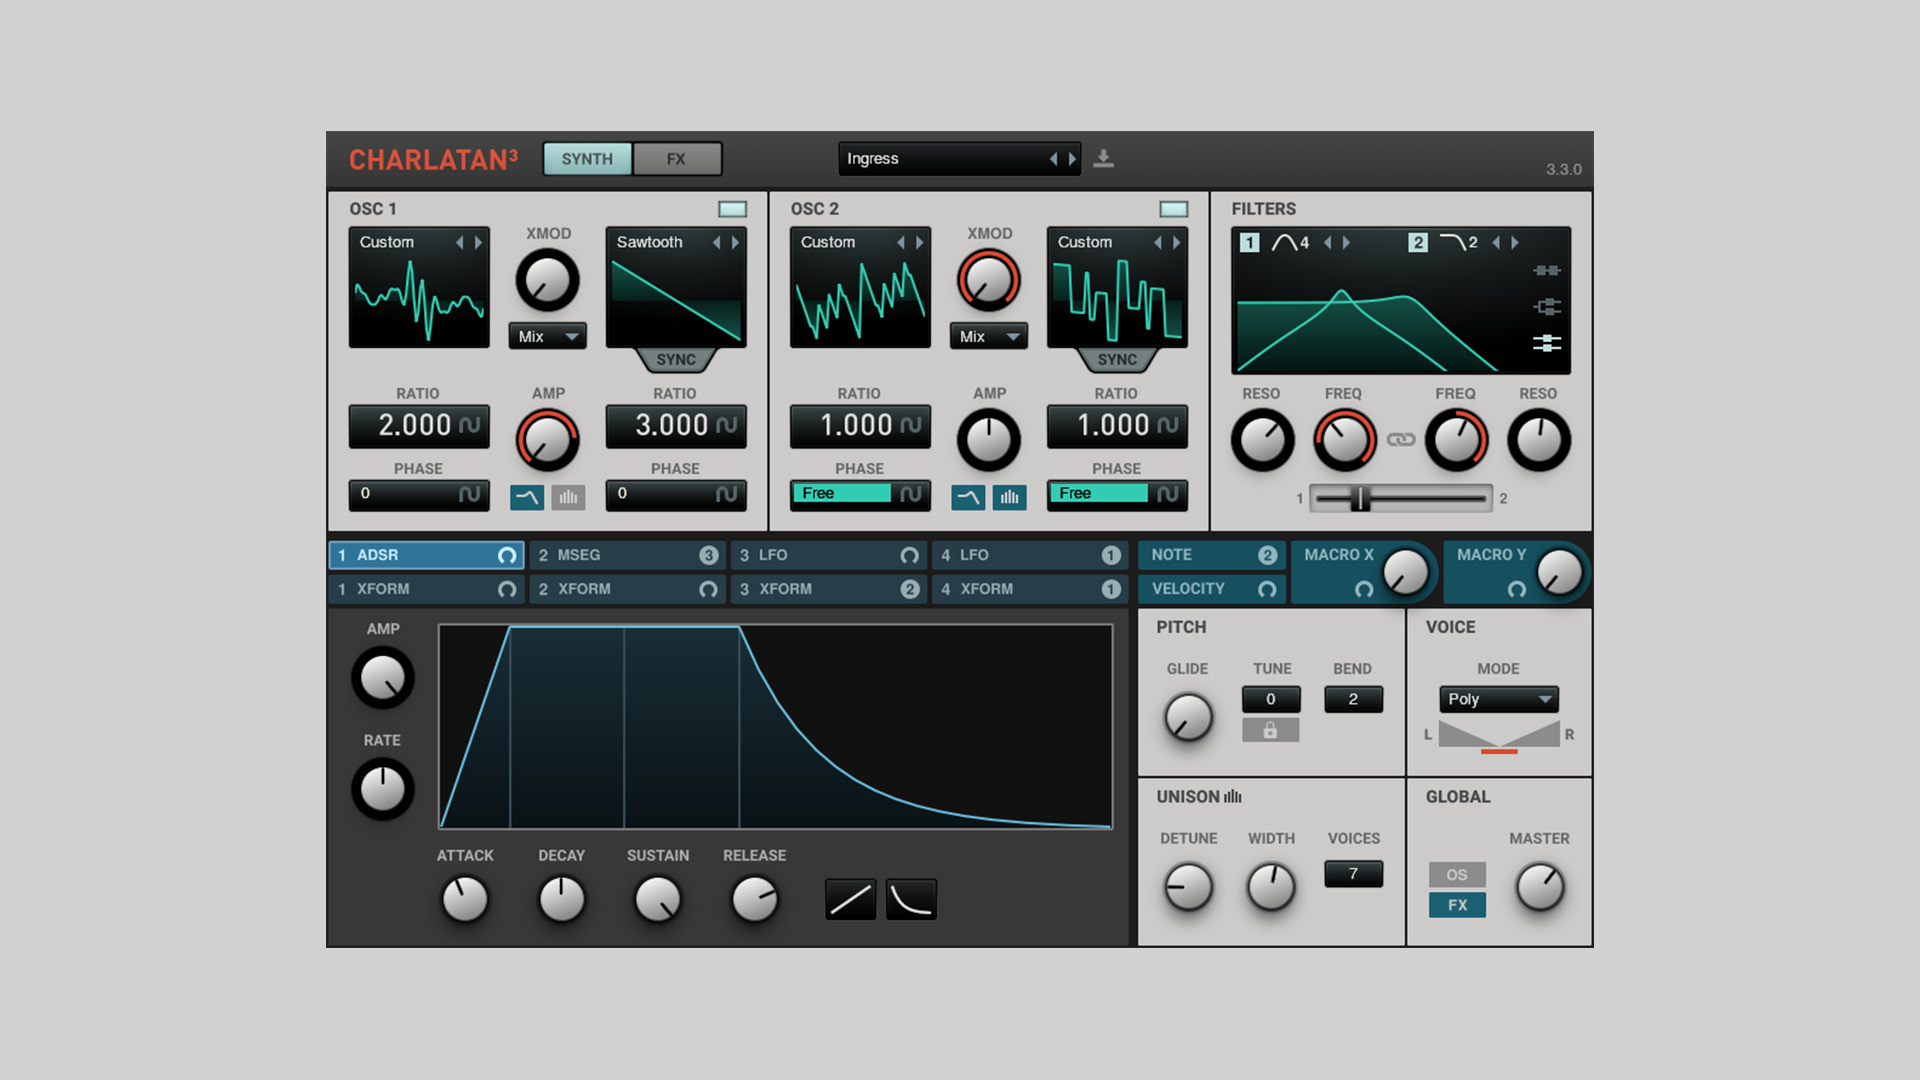The width and height of the screenshot is (1920, 1080).
Task: Click the ADSR modulation headphone icon
Action: click(x=507, y=555)
